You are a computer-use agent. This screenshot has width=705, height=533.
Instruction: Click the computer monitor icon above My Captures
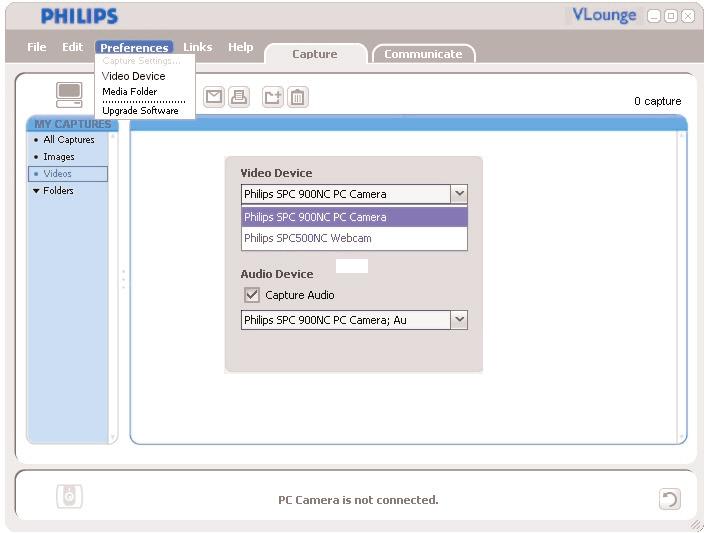click(69, 95)
